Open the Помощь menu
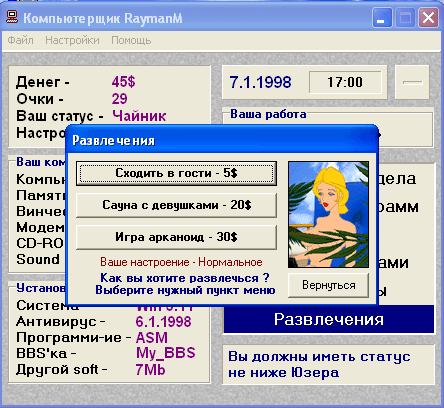 click(x=131, y=40)
